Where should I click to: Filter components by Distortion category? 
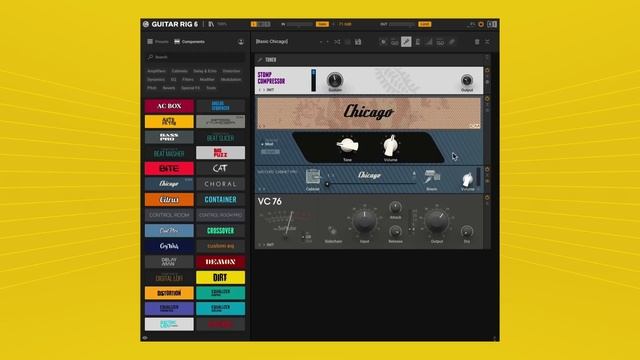tap(231, 71)
